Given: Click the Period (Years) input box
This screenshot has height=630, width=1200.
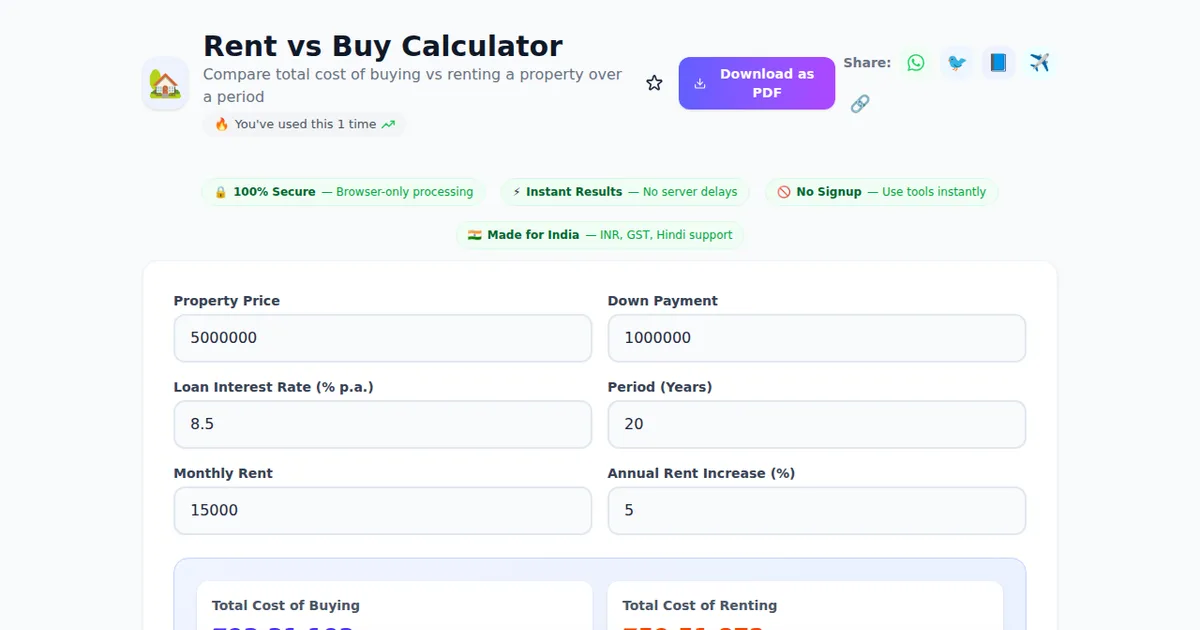Looking at the screenshot, I should pos(816,424).
